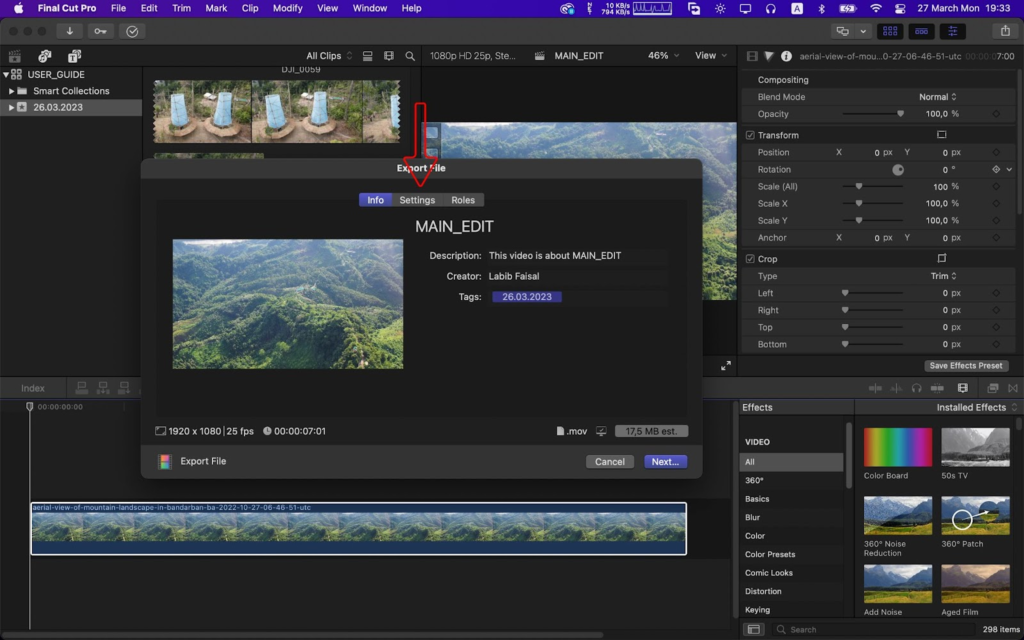This screenshot has width=1024, height=640.
Task: Expand 26.03.2023 event triangle
Action: pyautogui.click(x=11, y=107)
